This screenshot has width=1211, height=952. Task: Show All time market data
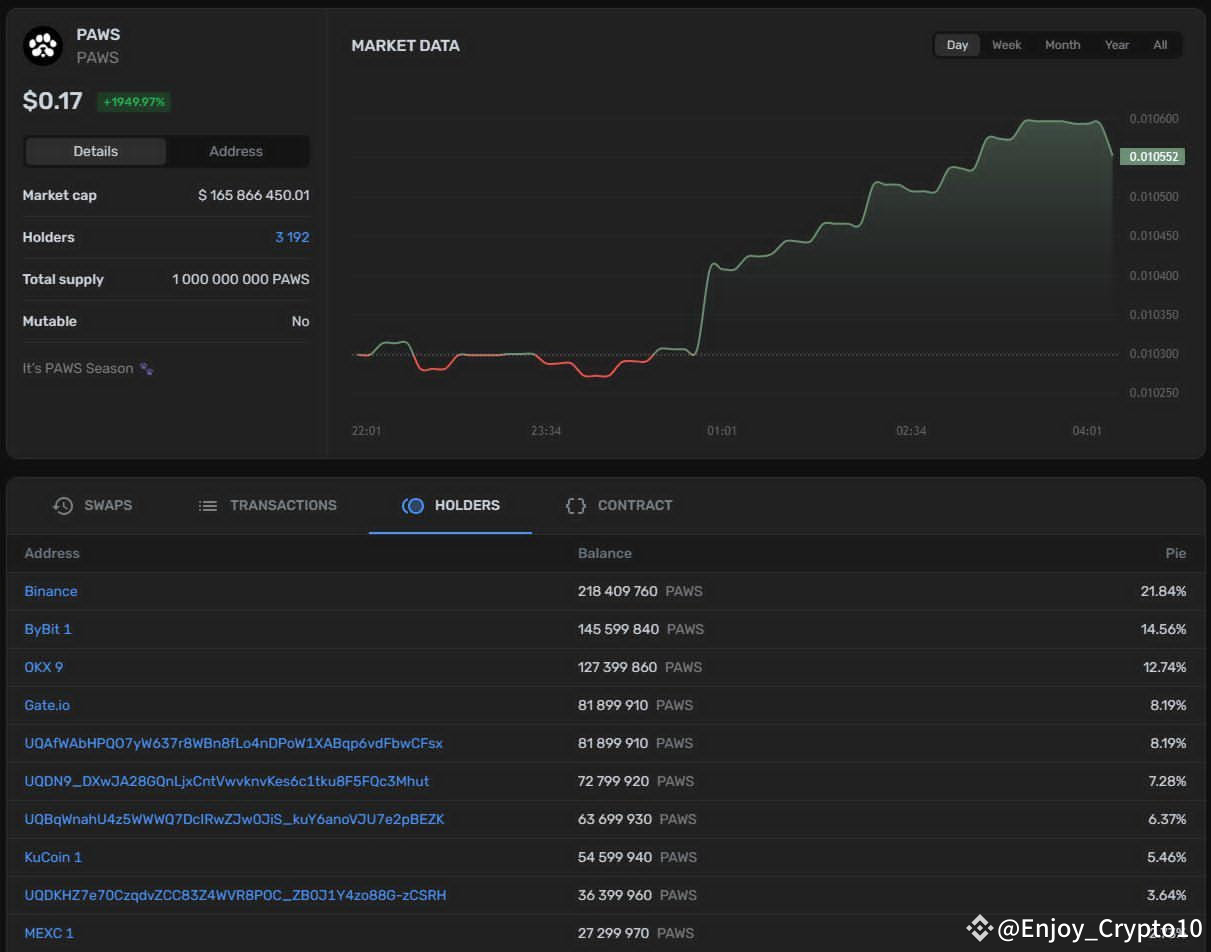pos(1160,45)
